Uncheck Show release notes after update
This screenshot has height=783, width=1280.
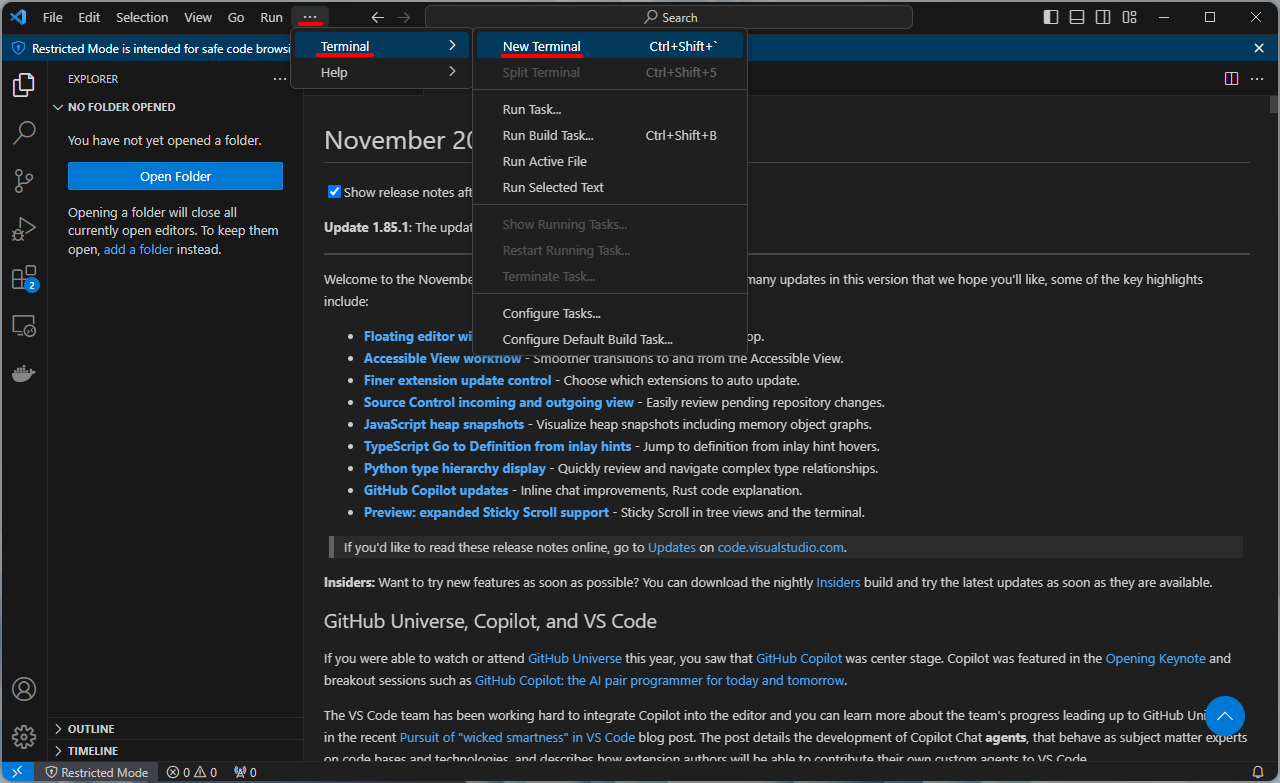coord(334,192)
